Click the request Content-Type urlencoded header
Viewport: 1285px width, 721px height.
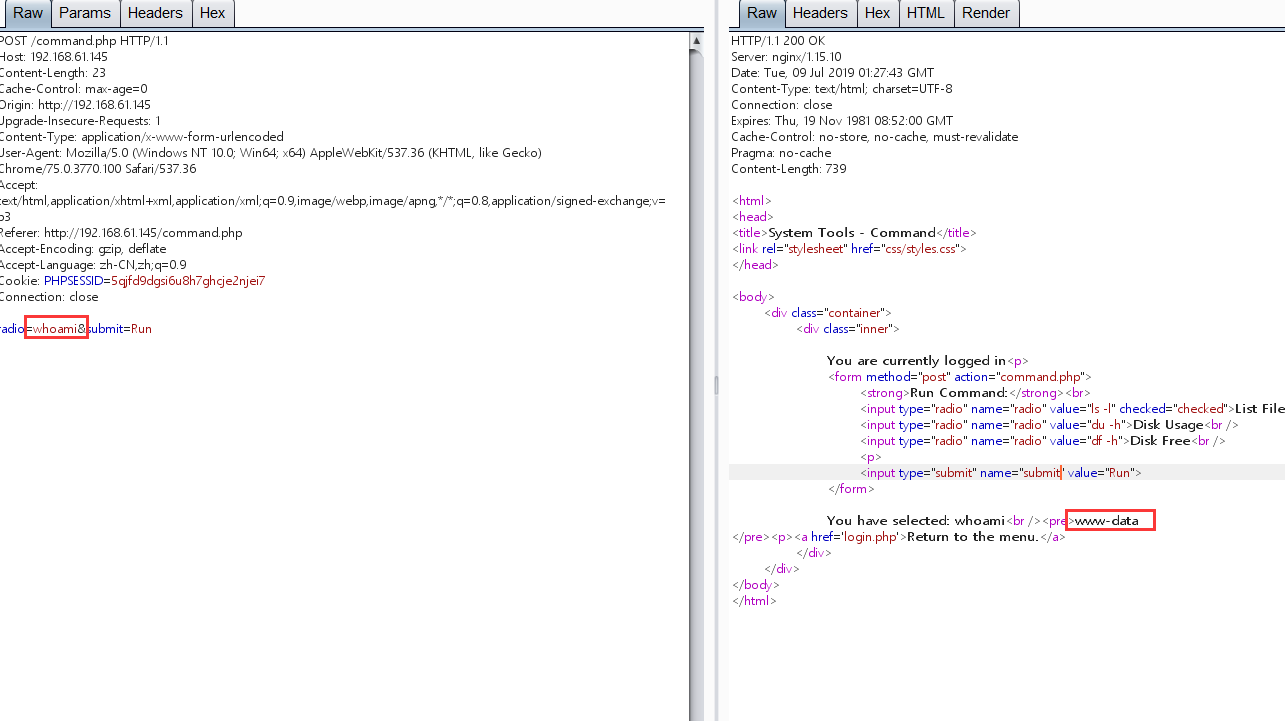(142, 137)
